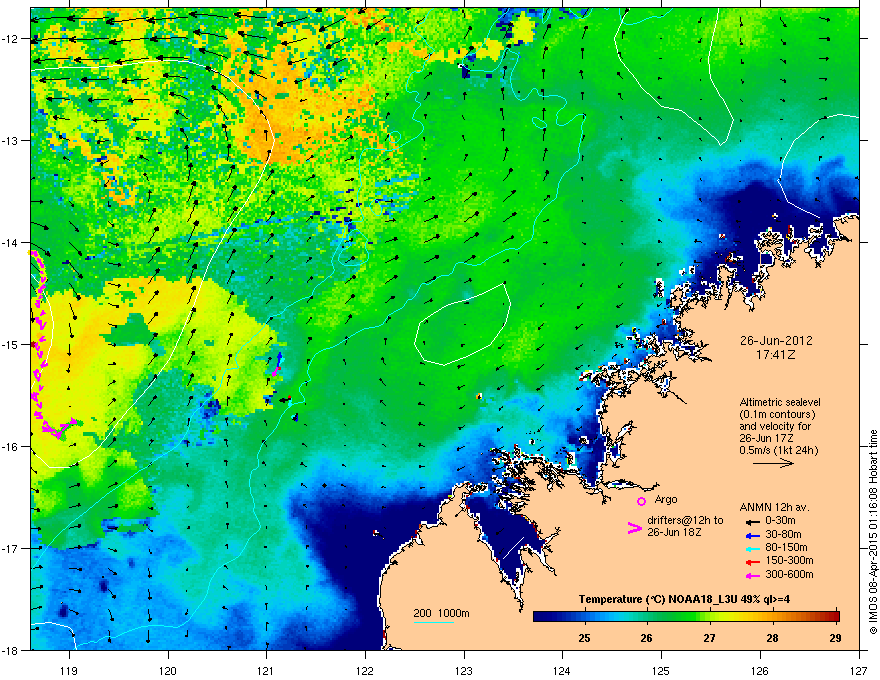Click the Altimetric sealevel text
880x680 pixels.
(x=780, y=402)
